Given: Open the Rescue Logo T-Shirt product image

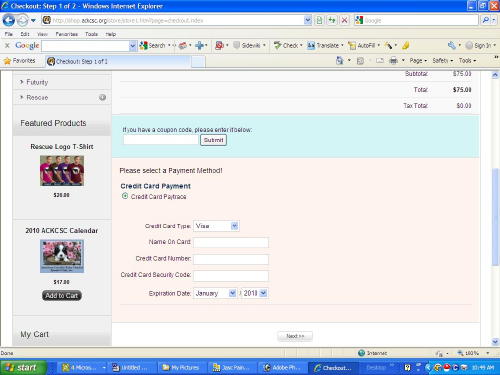Looking at the screenshot, I should pos(62,171).
